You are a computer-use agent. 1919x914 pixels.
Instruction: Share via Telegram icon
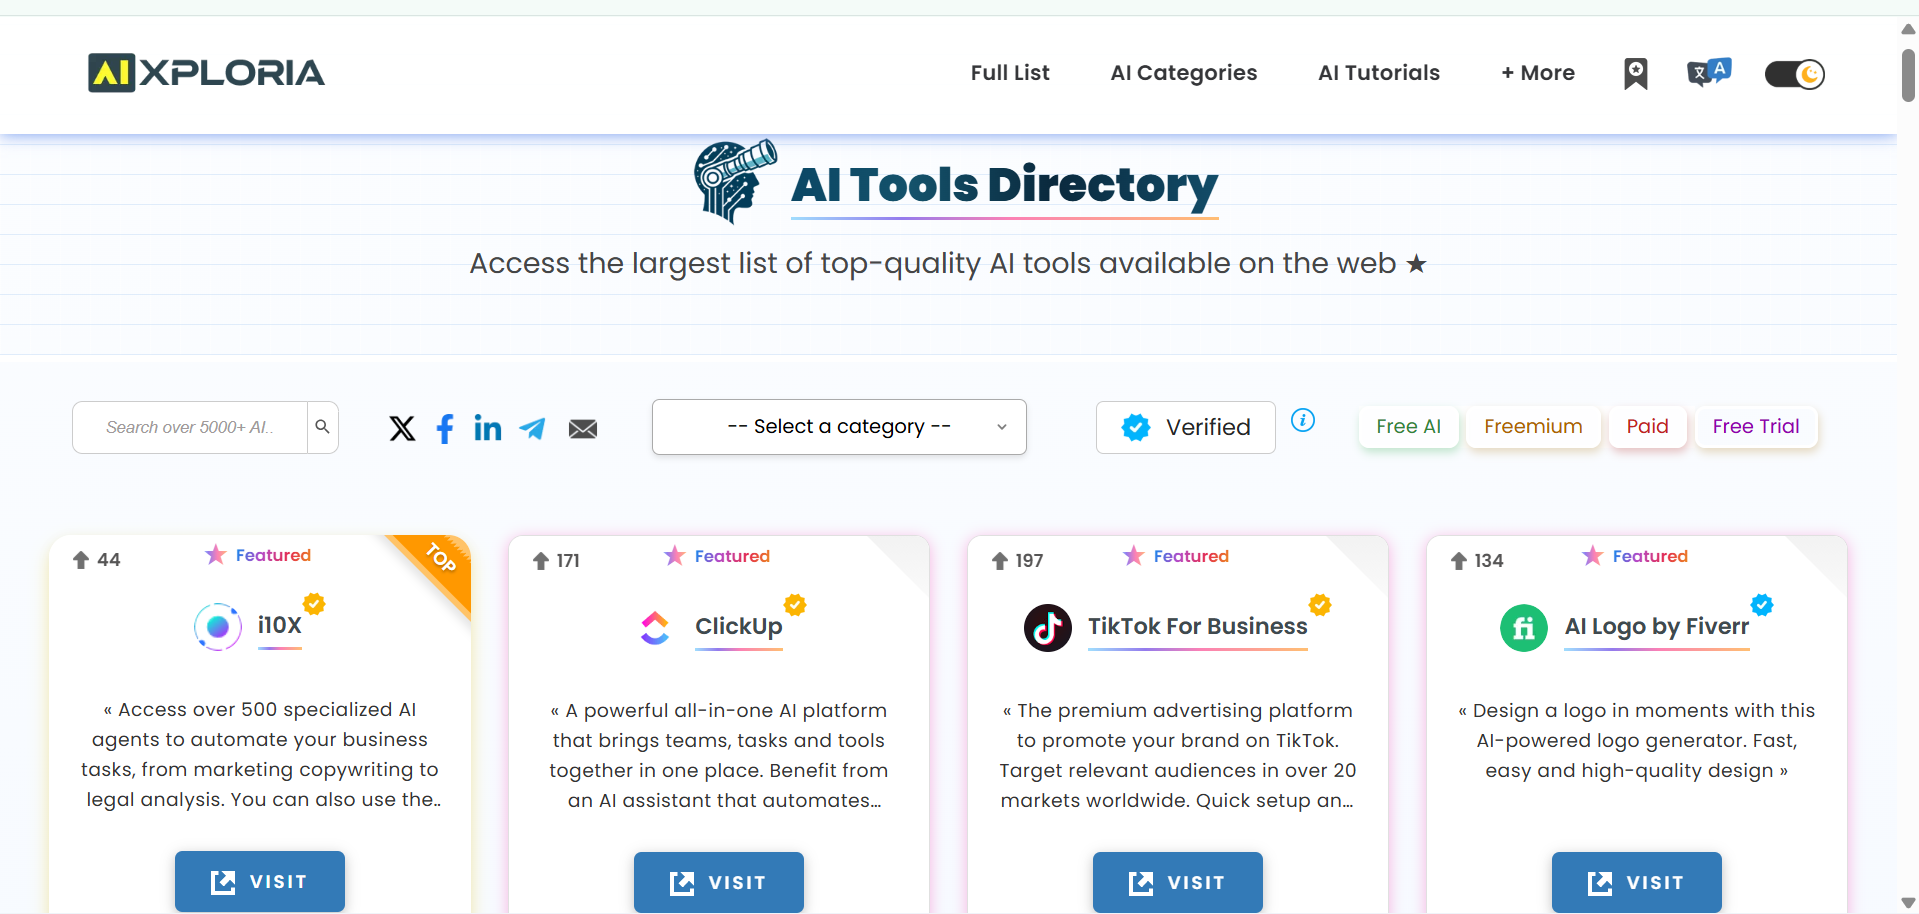[x=533, y=428]
